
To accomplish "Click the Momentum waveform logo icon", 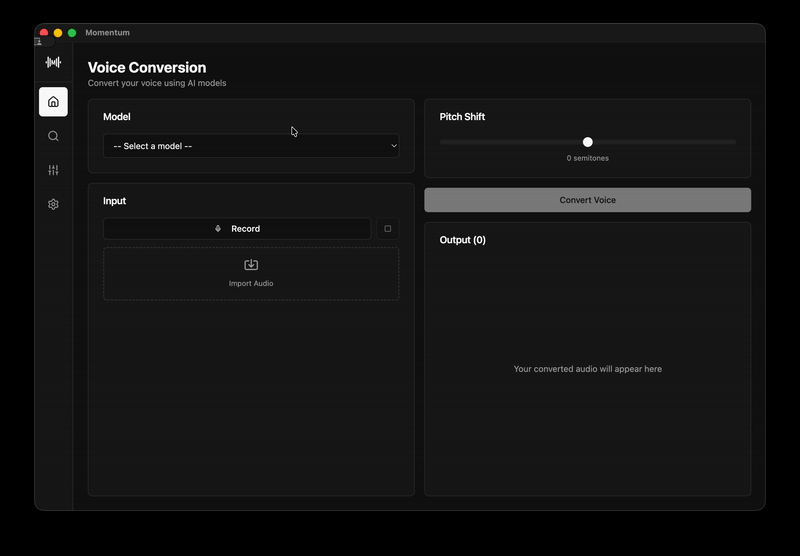I will [x=53, y=62].
